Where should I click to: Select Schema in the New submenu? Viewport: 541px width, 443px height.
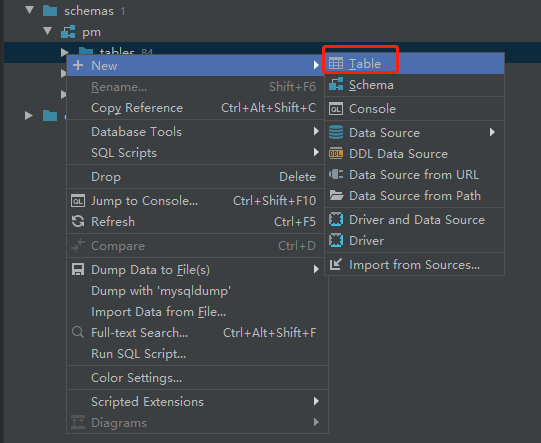click(x=414, y=85)
